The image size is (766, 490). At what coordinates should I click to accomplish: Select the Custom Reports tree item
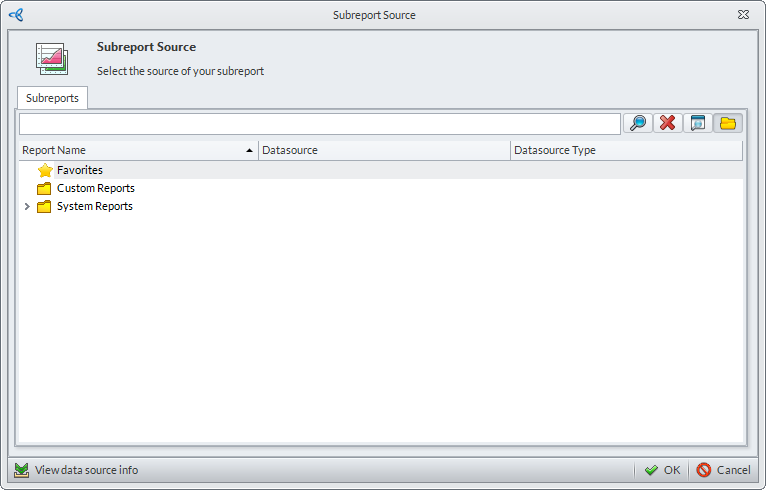click(x=96, y=189)
